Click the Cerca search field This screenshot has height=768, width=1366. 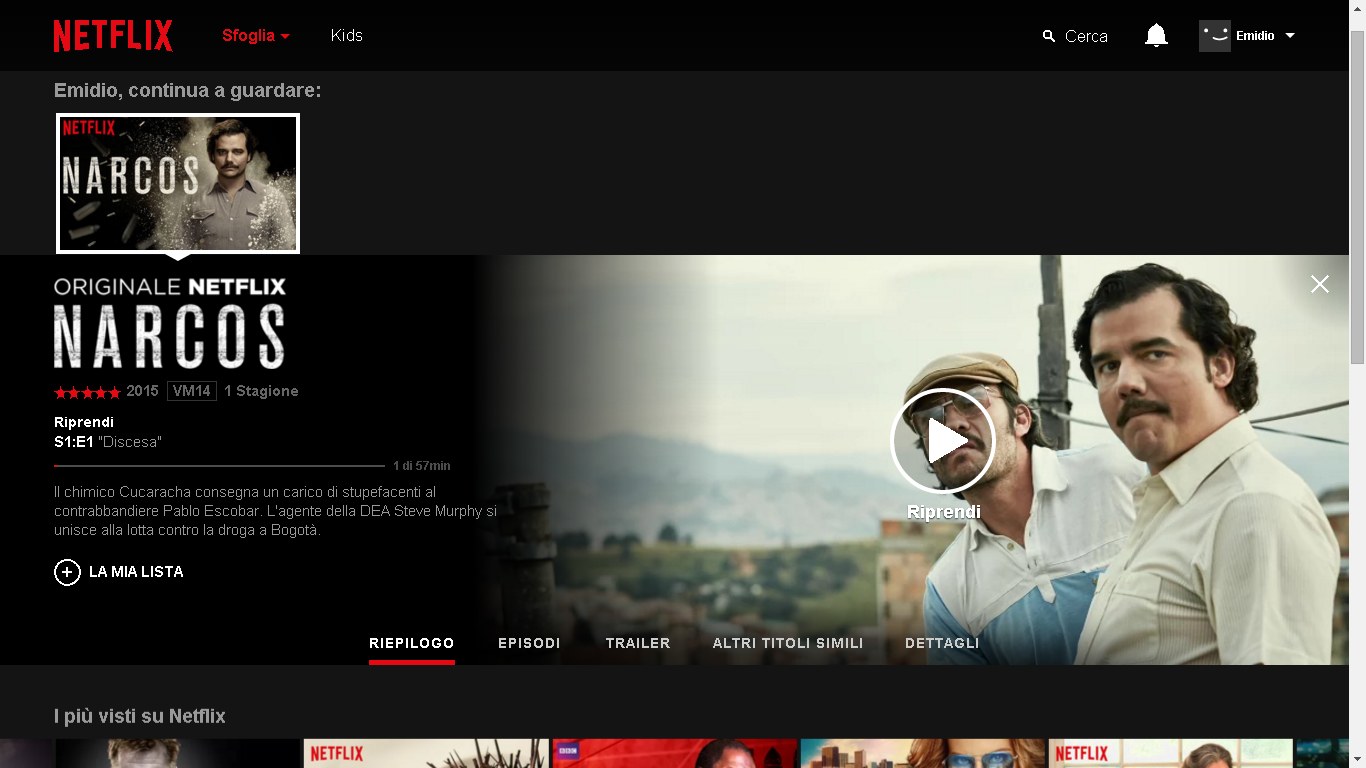click(x=1086, y=36)
